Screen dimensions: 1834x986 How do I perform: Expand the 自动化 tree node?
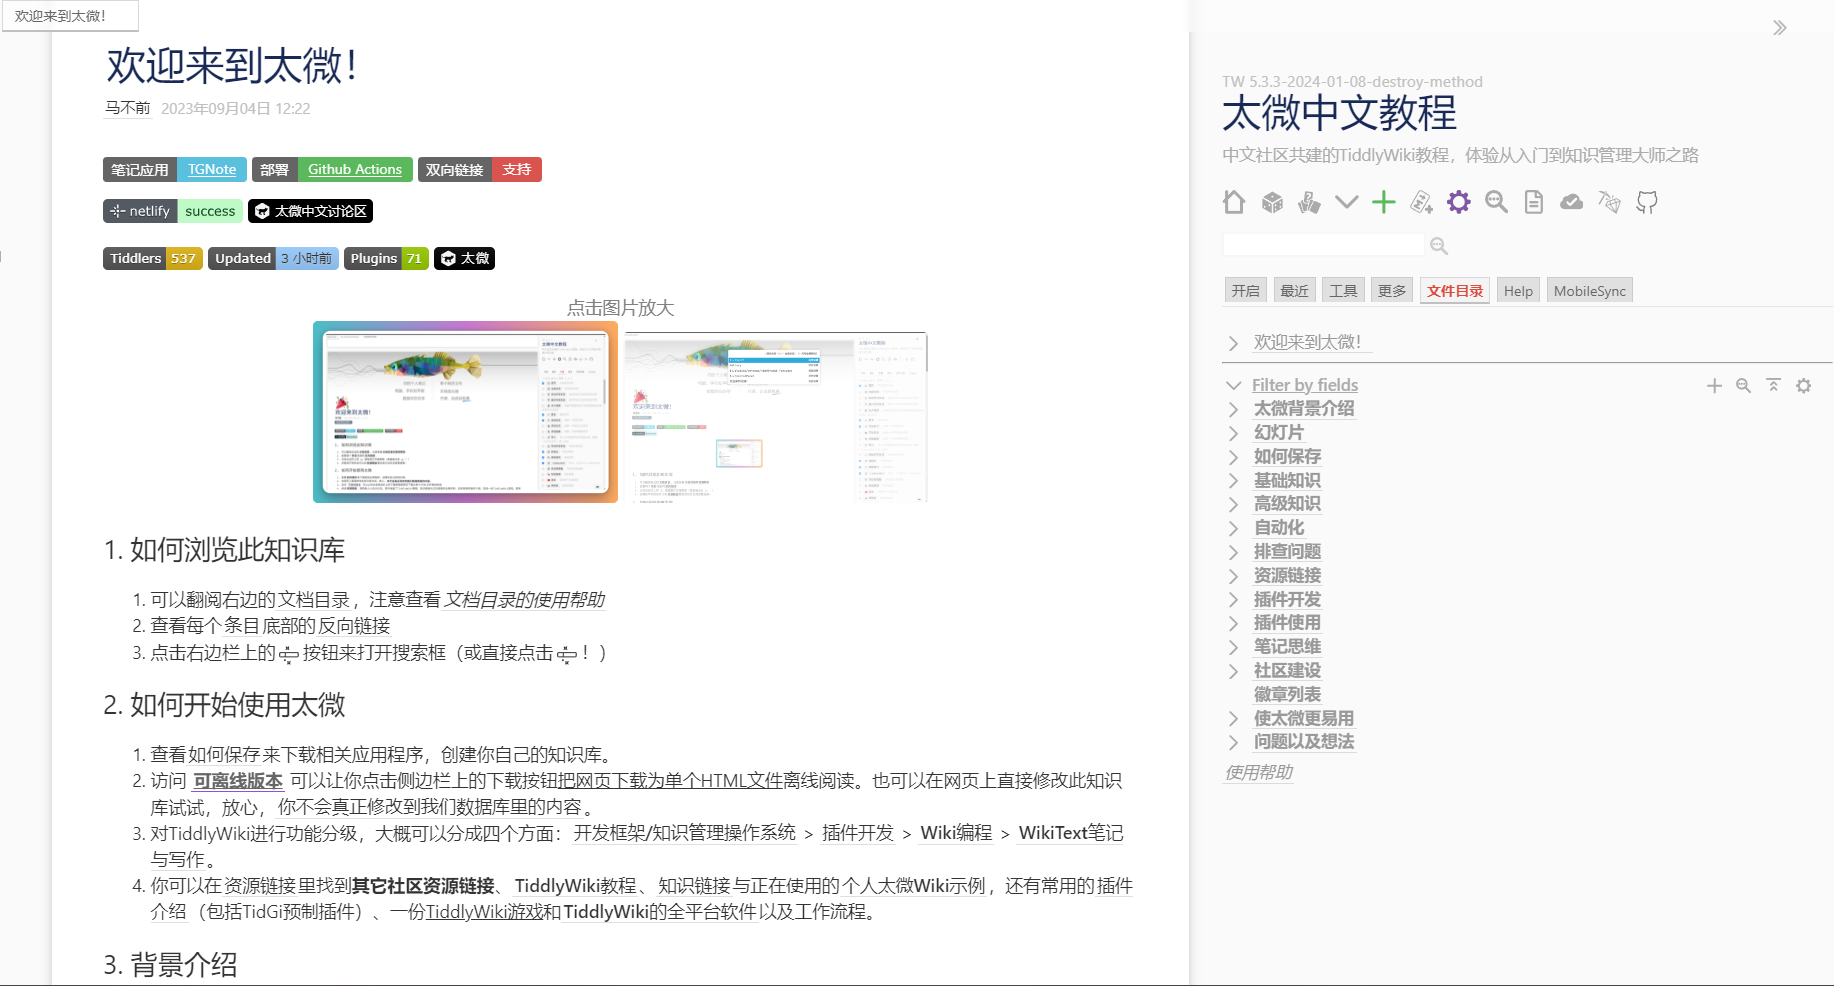[1233, 528]
